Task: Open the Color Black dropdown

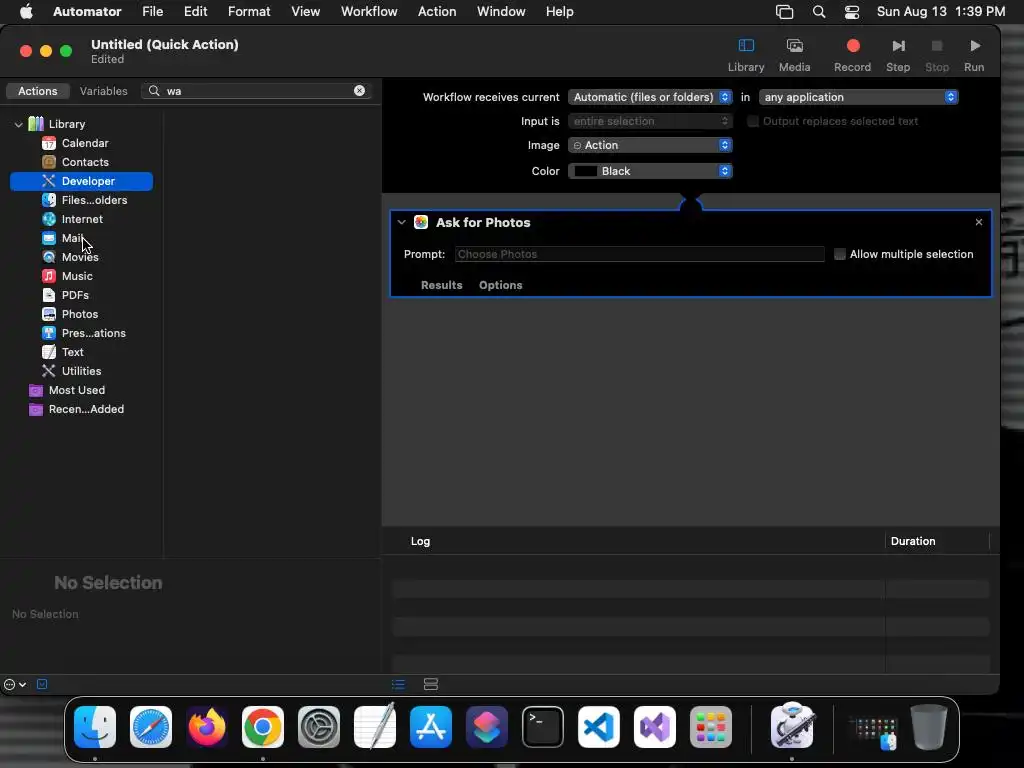Action: [650, 171]
